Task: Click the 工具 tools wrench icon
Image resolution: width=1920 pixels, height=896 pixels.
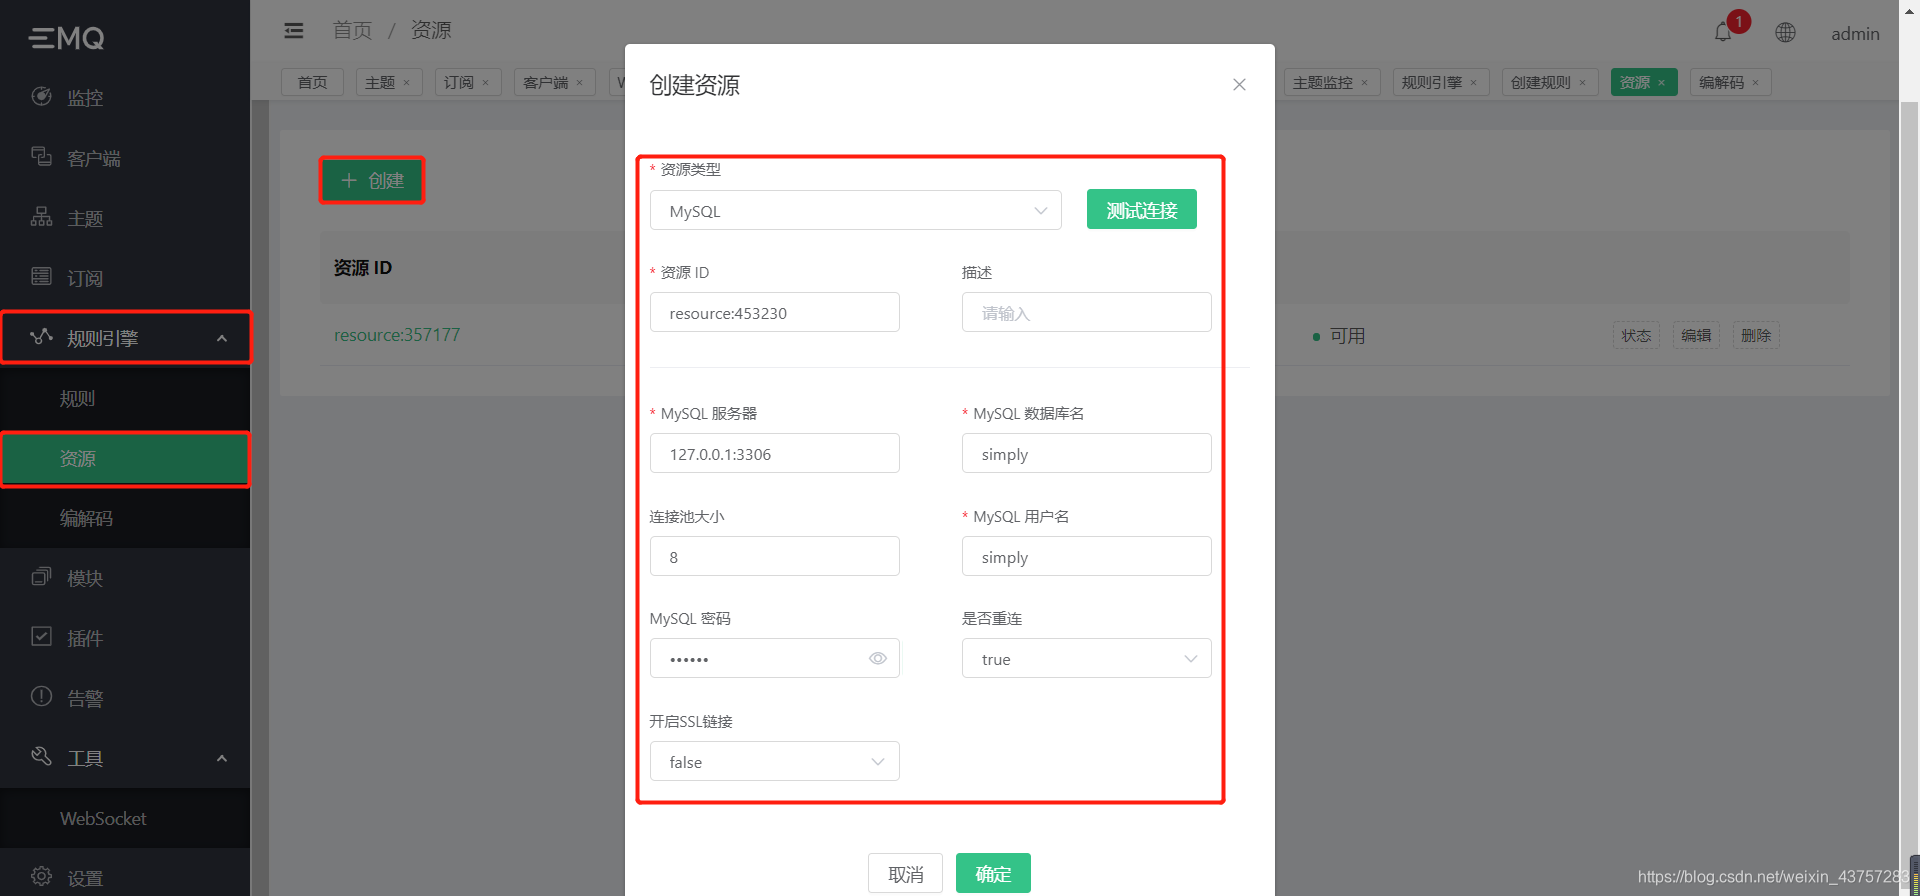Action: pos(41,757)
